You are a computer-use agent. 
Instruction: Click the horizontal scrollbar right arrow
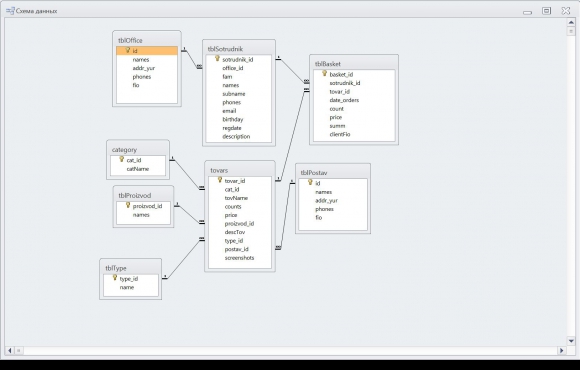[562, 350]
